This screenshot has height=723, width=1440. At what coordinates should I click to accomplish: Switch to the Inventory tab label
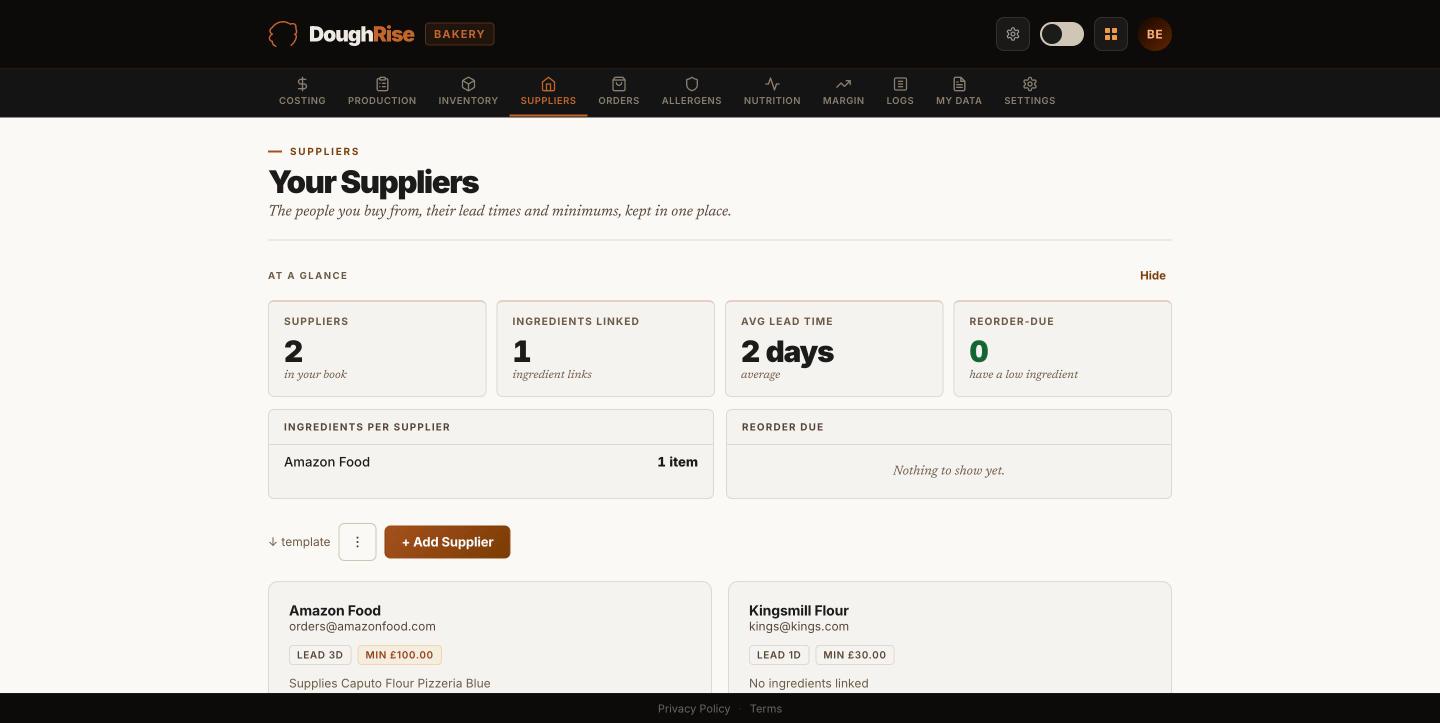pyautogui.click(x=468, y=101)
